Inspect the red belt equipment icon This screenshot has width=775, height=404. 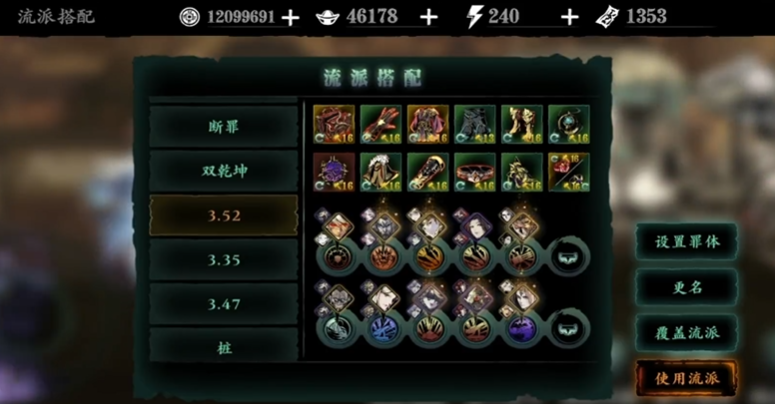(x=474, y=172)
